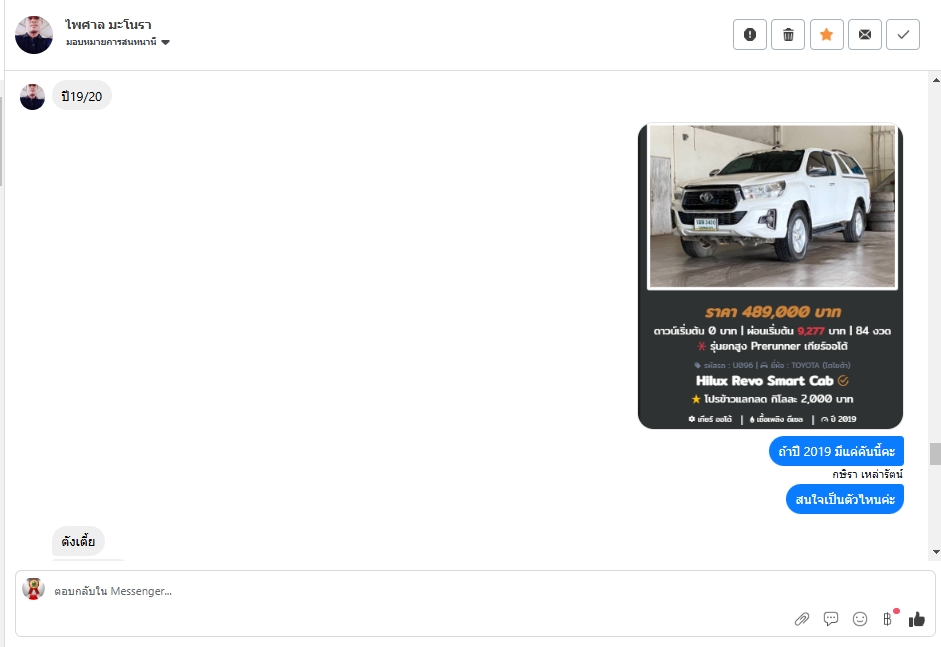Click the chat scrollbar down arrow
This screenshot has width=941, height=647.
(x=936, y=552)
